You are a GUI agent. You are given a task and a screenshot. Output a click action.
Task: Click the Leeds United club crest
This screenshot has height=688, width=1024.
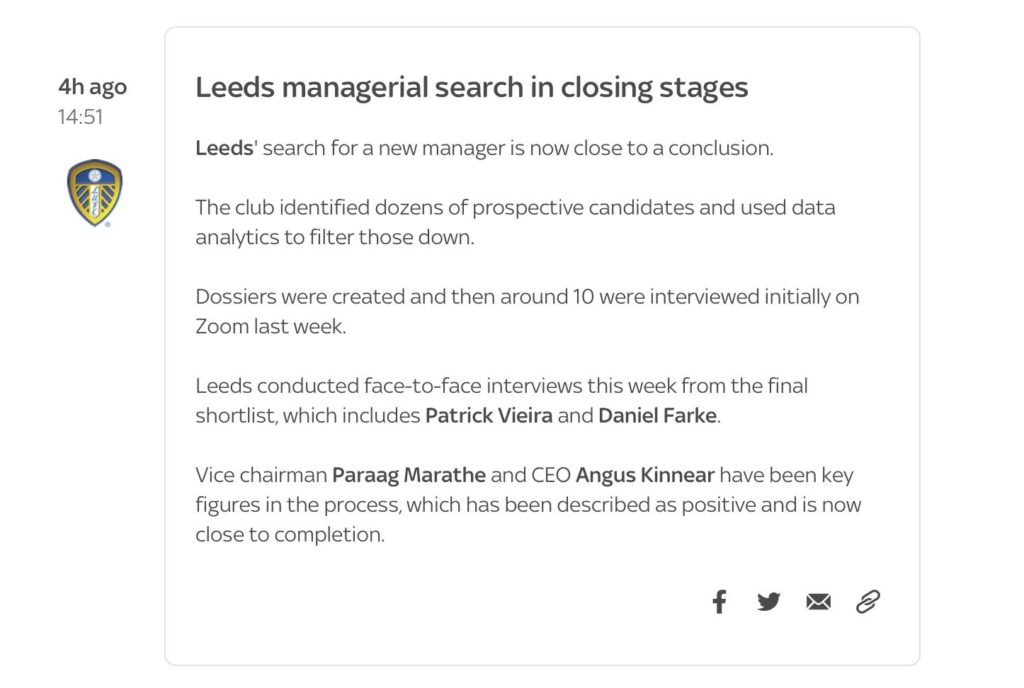[x=95, y=193]
